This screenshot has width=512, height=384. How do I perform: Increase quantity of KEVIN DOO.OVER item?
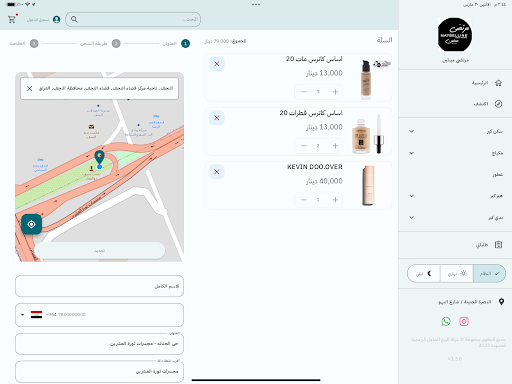(x=335, y=200)
